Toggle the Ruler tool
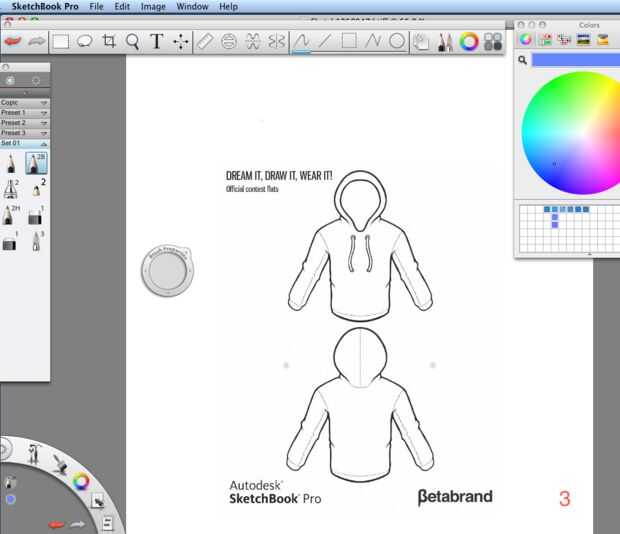This screenshot has height=534, width=620. click(205, 41)
